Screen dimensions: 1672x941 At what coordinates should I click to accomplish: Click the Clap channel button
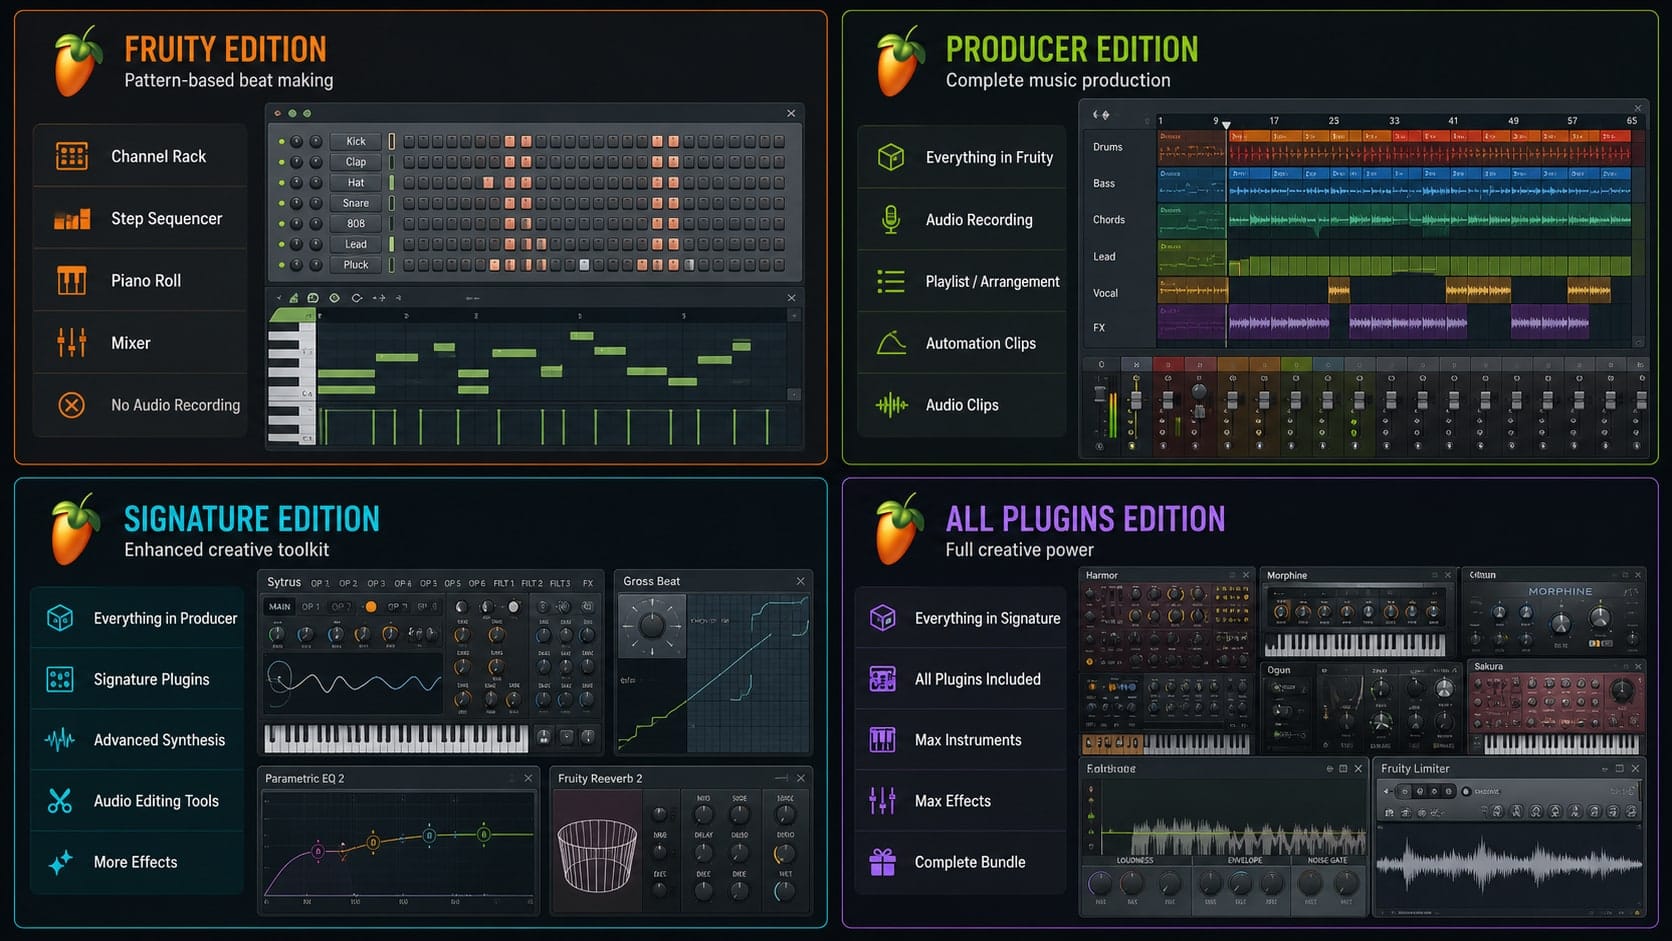tap(356, 162)
